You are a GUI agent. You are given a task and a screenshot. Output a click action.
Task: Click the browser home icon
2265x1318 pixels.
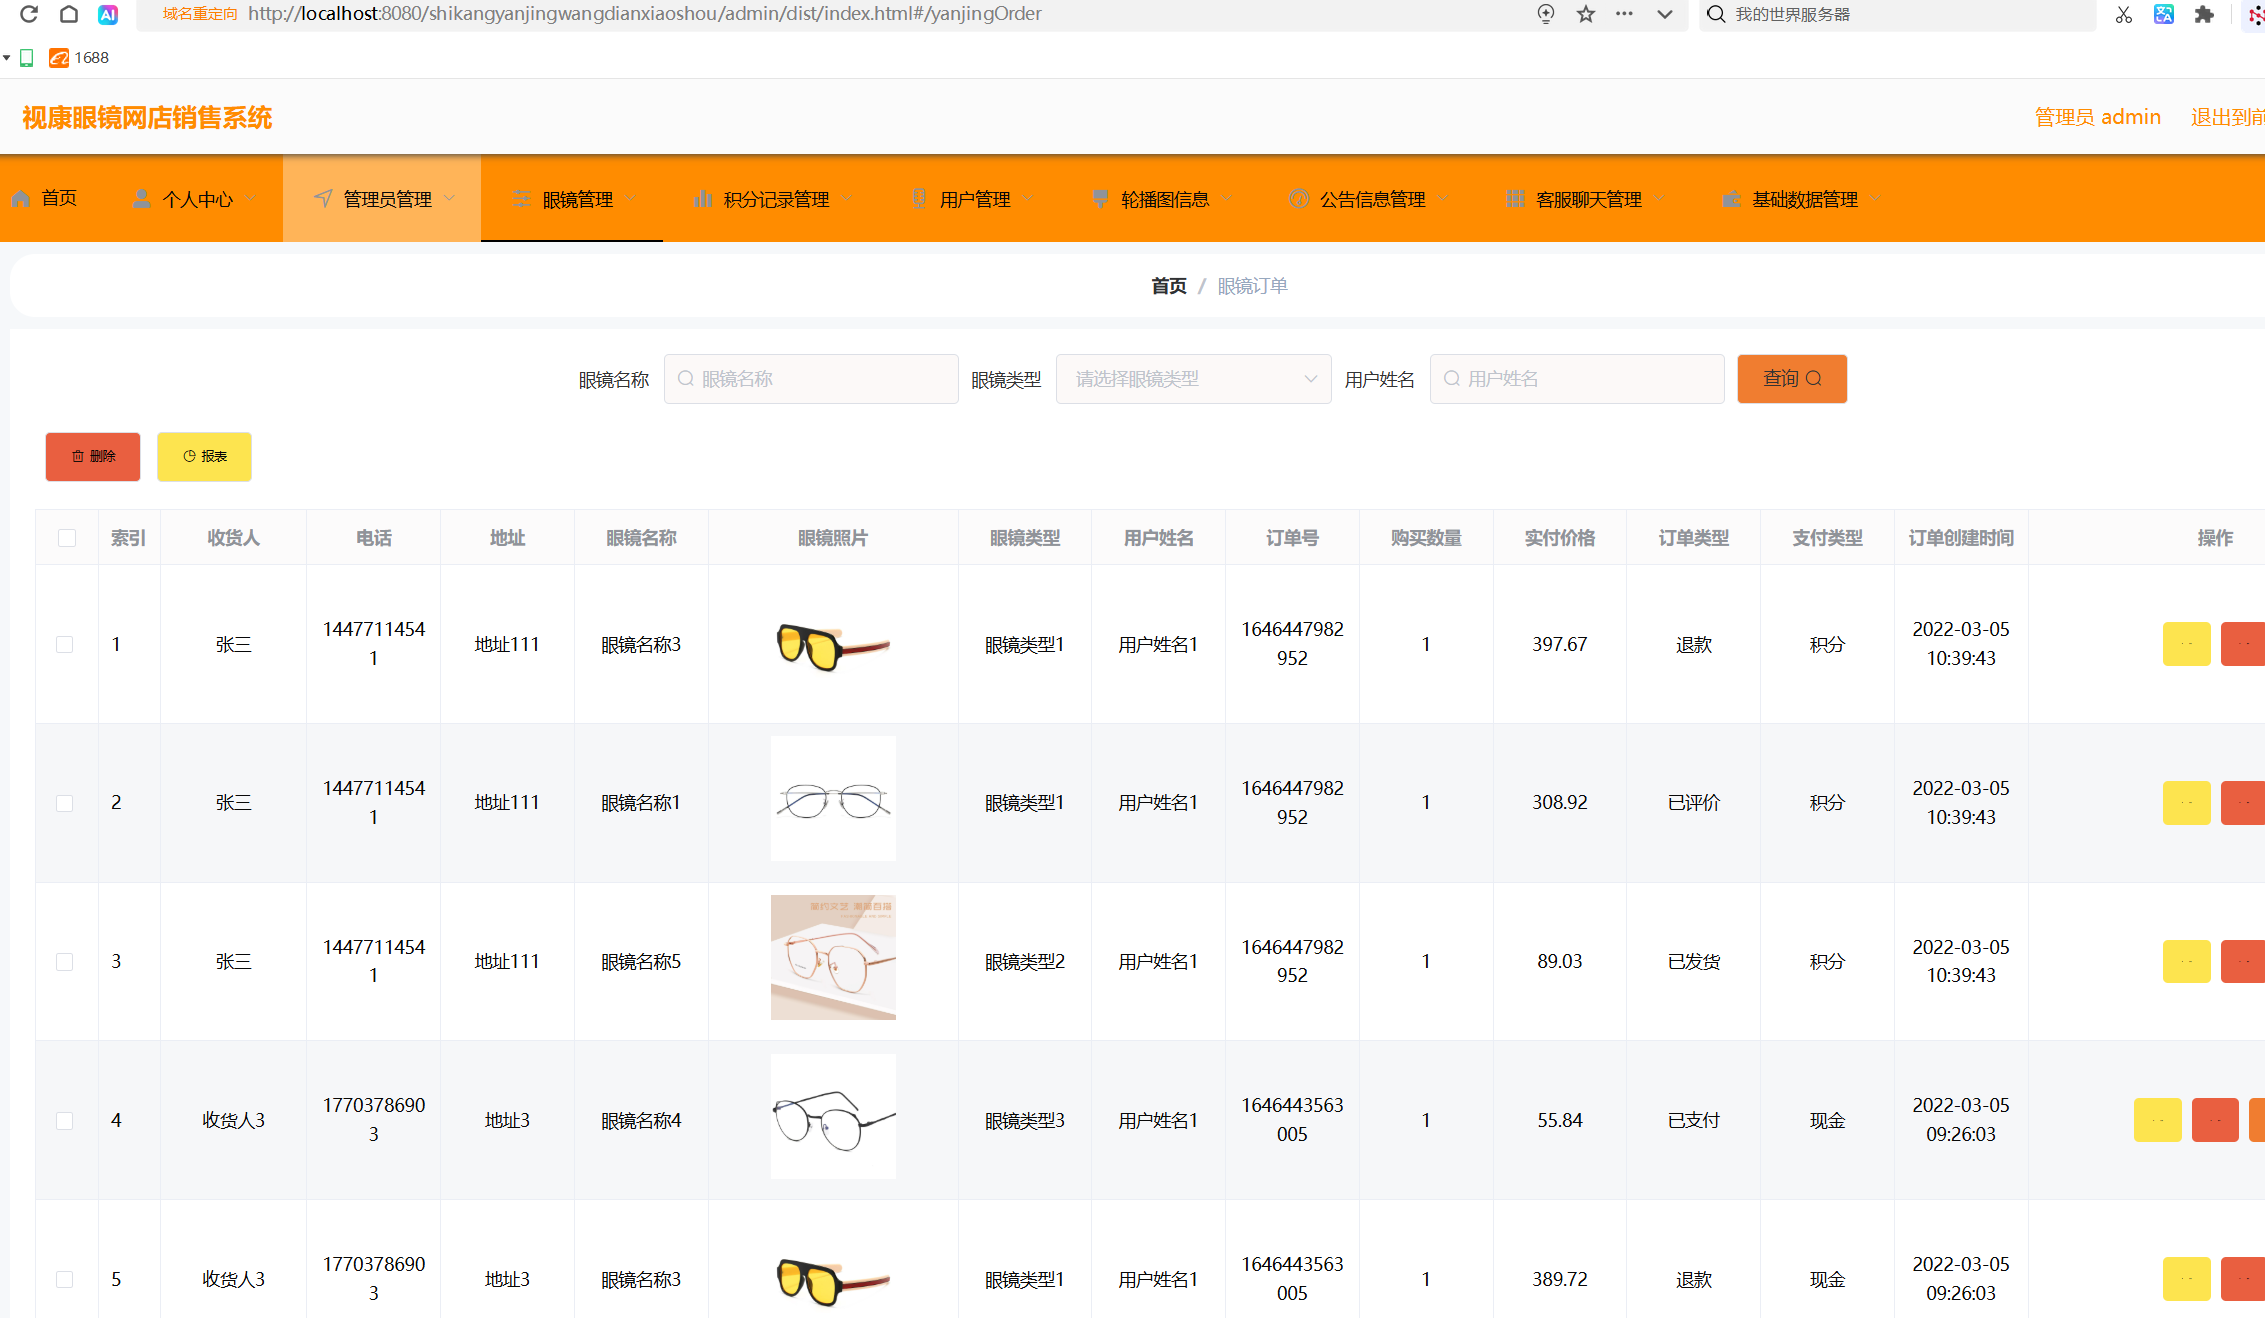click(68, 14)
